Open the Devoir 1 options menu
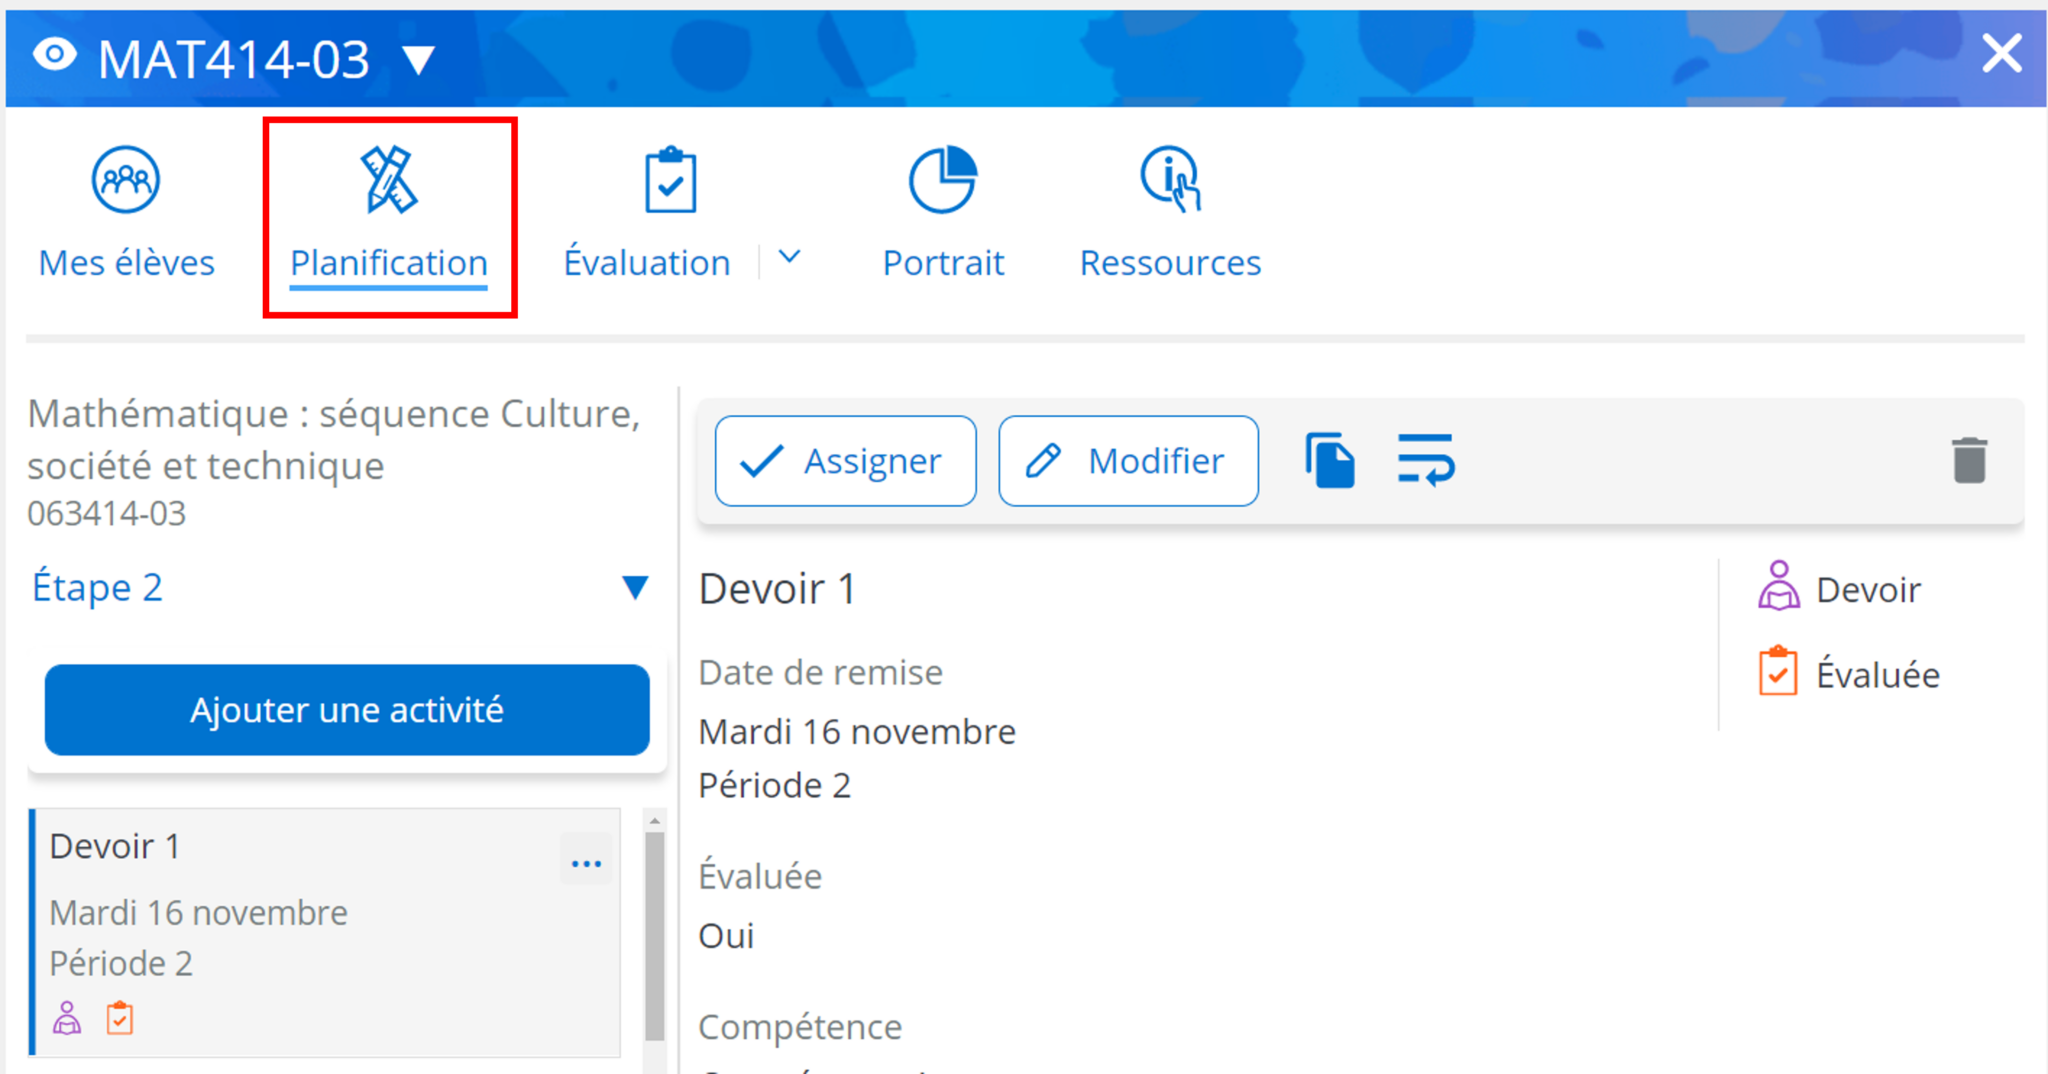The width and height of the screenshot is (2048, 1074). point(587,861)
